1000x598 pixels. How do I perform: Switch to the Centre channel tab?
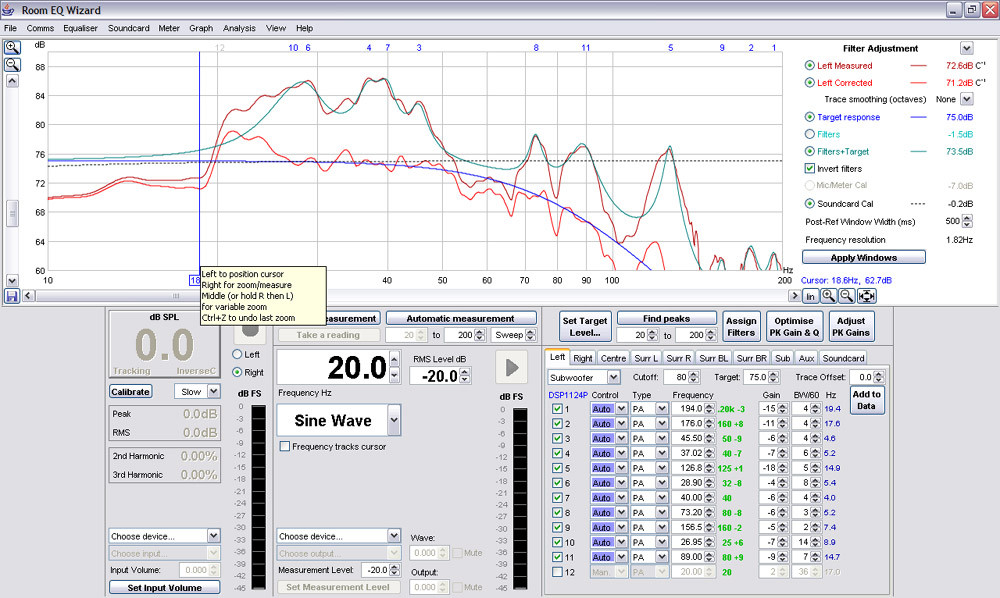pos(613,358)
